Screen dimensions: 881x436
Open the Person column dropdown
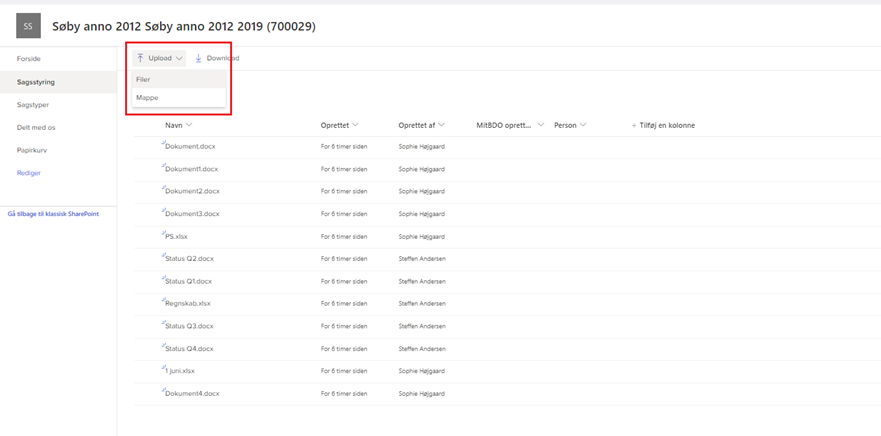click(583, 125)
